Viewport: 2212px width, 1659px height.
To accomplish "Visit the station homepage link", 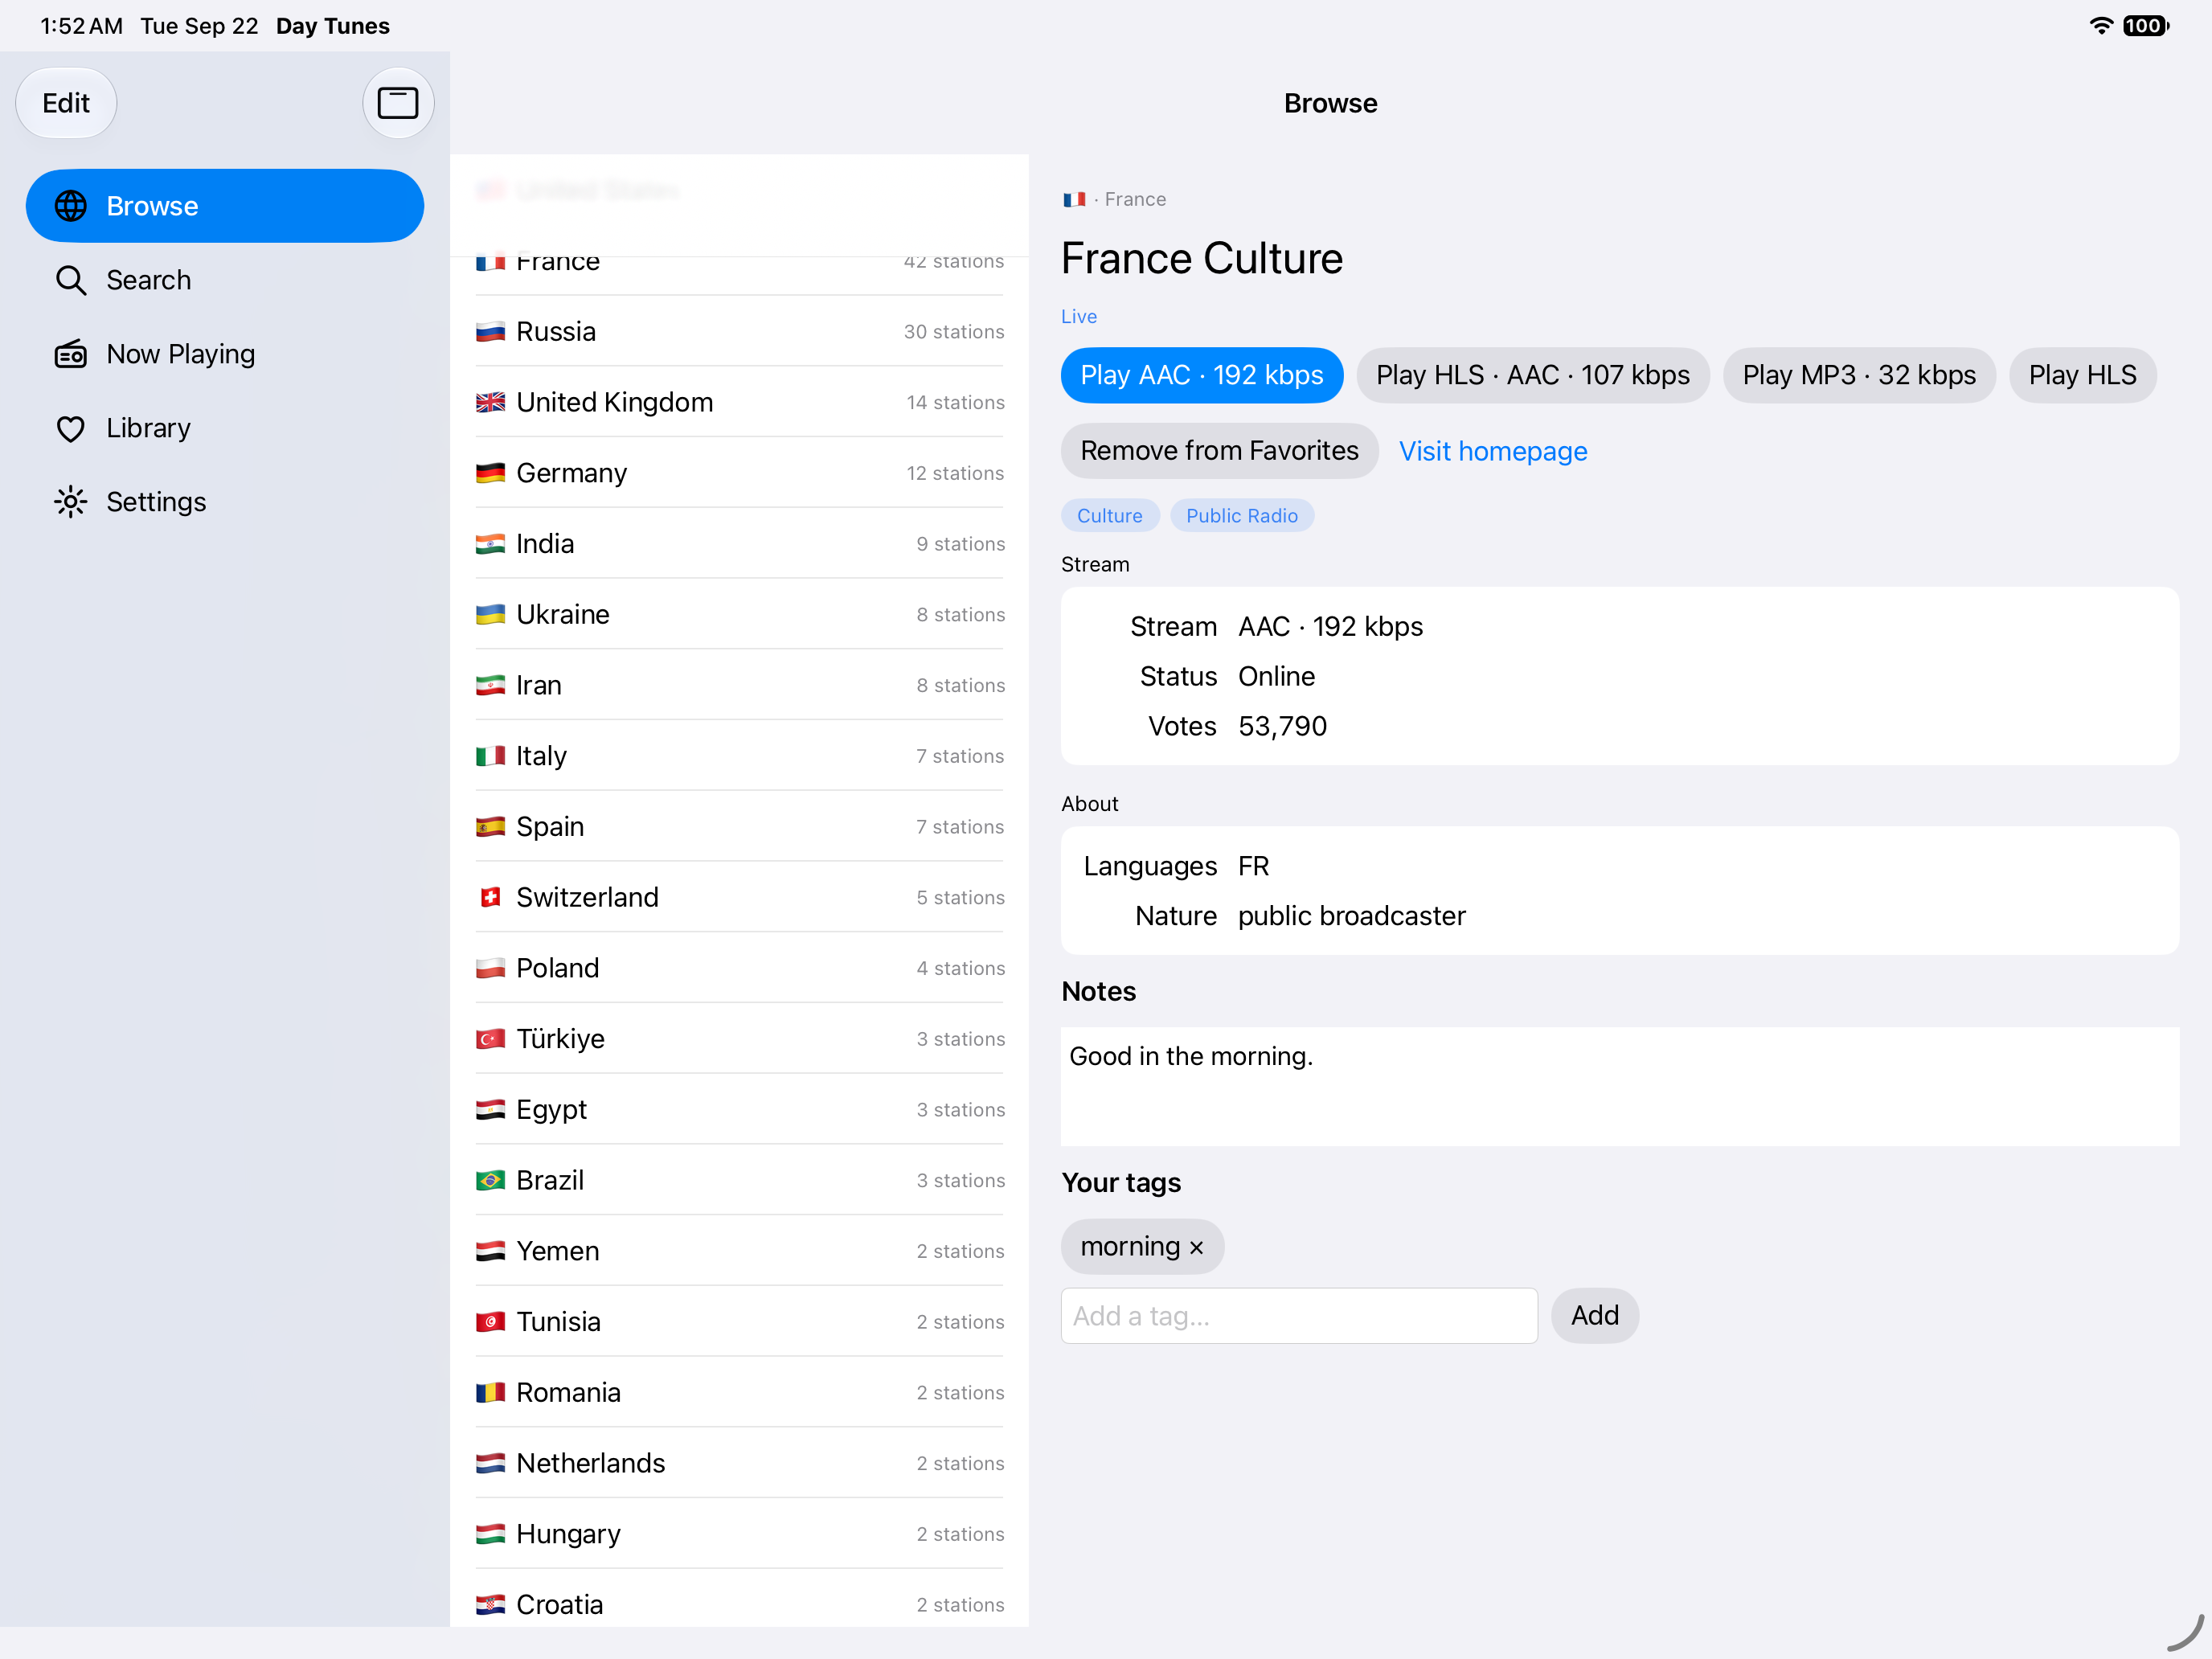I will coord(1493,451).
